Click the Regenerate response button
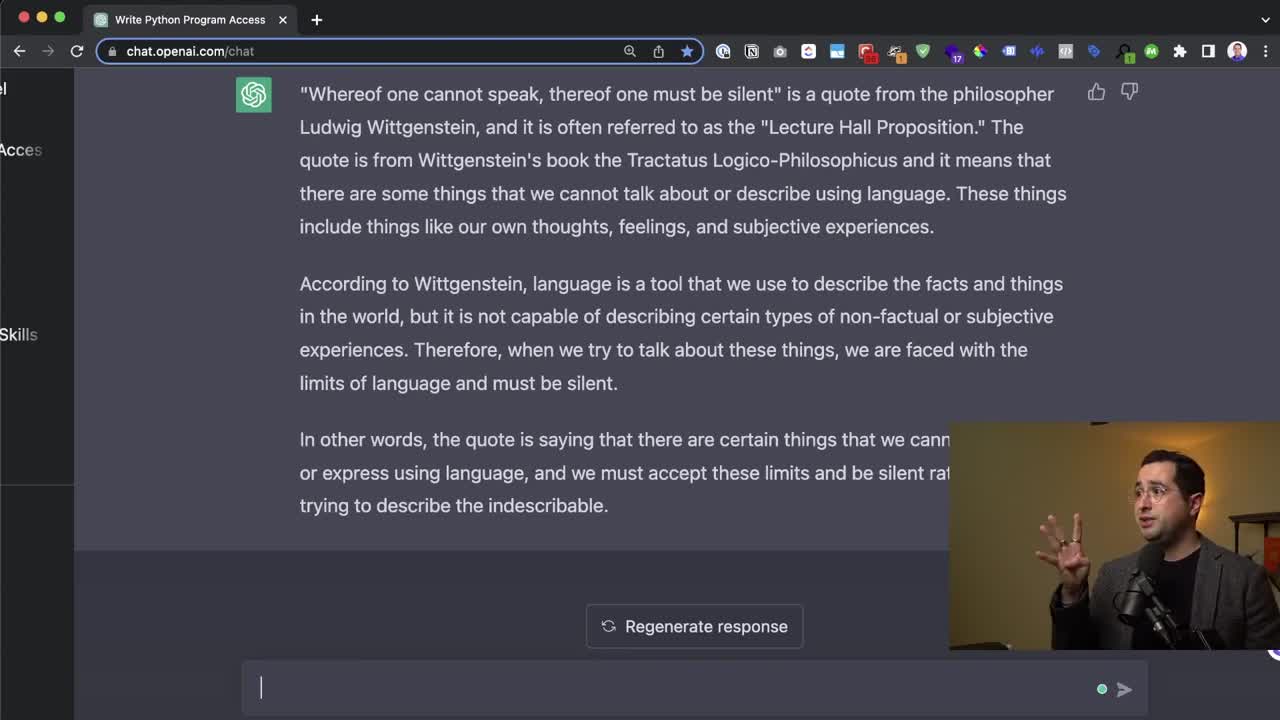Screen dimensions: 1280x720 click(694, 626)
